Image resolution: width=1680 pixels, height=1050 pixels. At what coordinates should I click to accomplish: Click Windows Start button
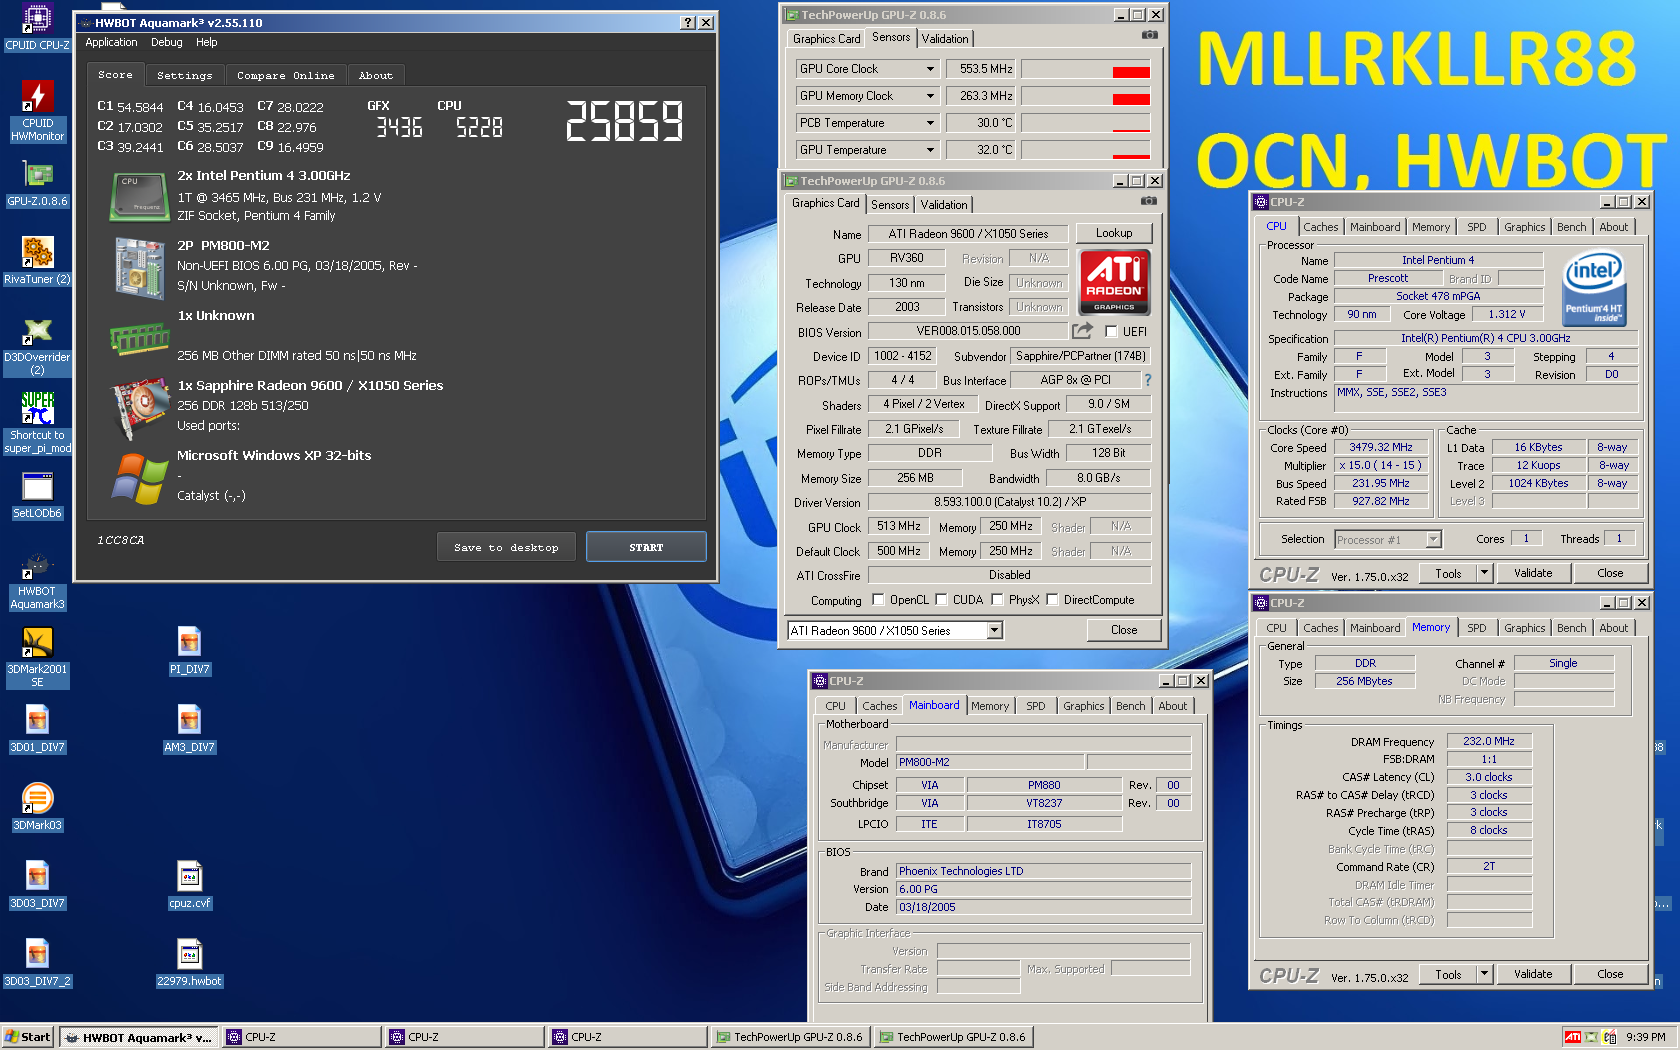(x=28, y=1037)
